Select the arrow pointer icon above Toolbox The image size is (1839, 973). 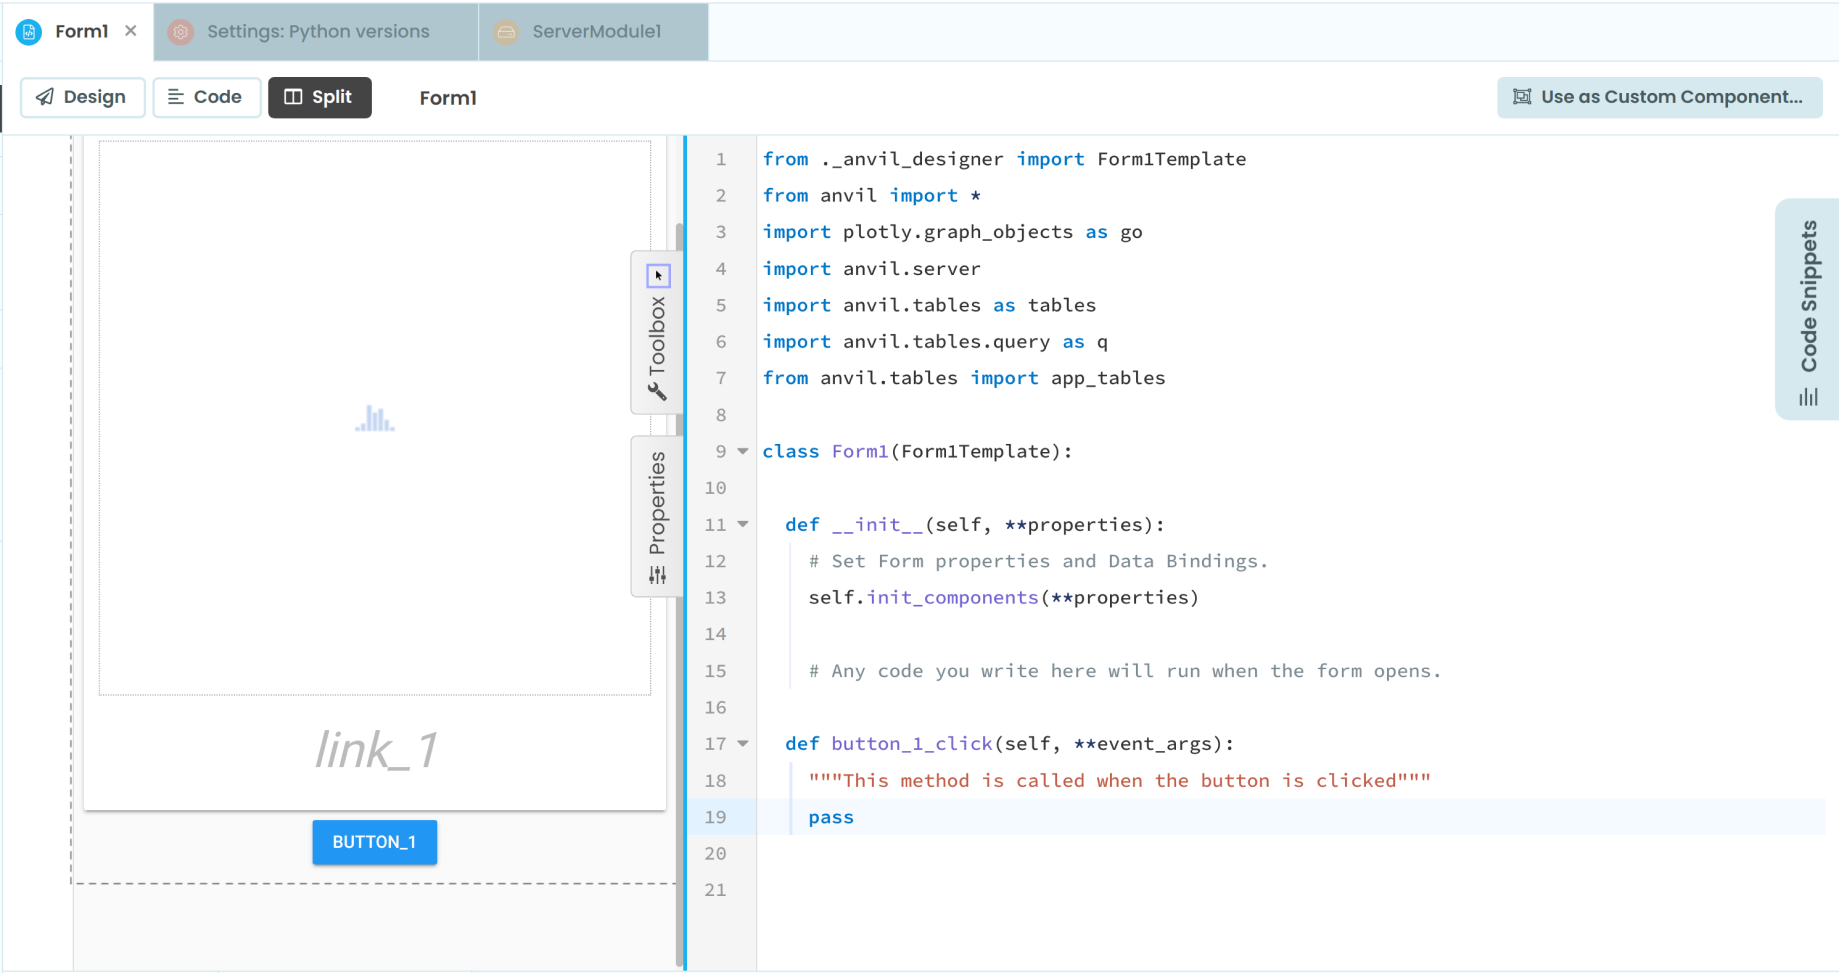[x=657, y=274]
